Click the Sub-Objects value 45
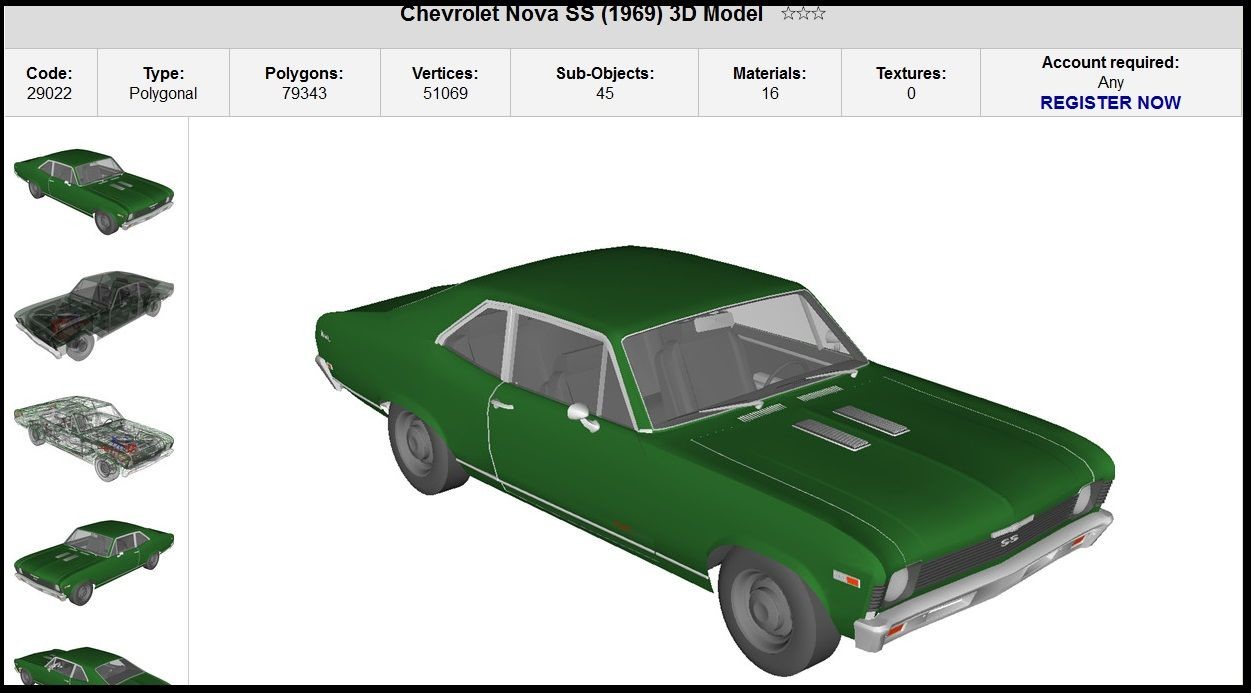Viewport: 1251px width, 693px height. point(605,93)
